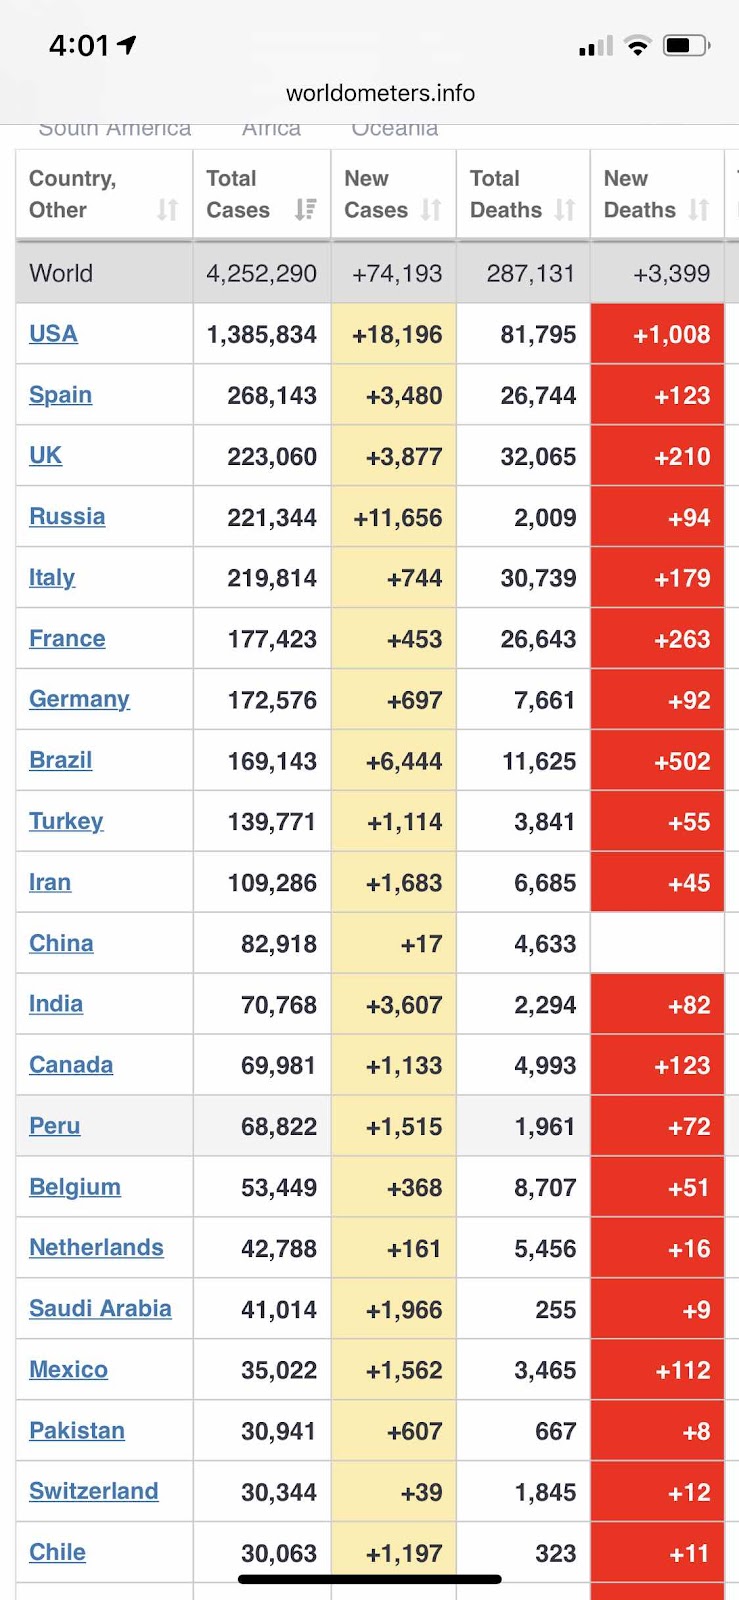Open the Saudi Arabia link

click(100, 1308)
